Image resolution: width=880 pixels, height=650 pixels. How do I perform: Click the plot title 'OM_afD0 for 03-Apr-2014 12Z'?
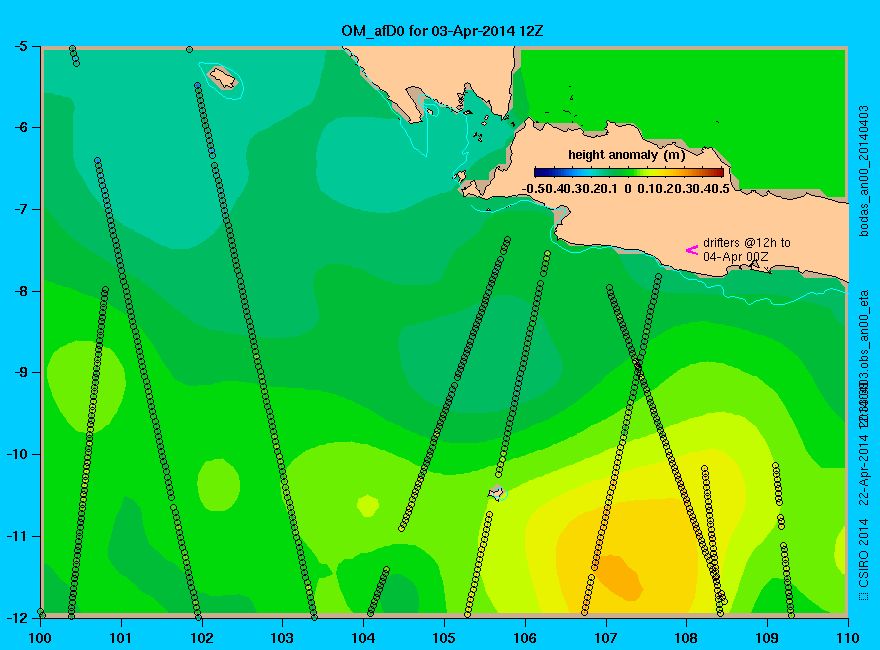(442, 31)
